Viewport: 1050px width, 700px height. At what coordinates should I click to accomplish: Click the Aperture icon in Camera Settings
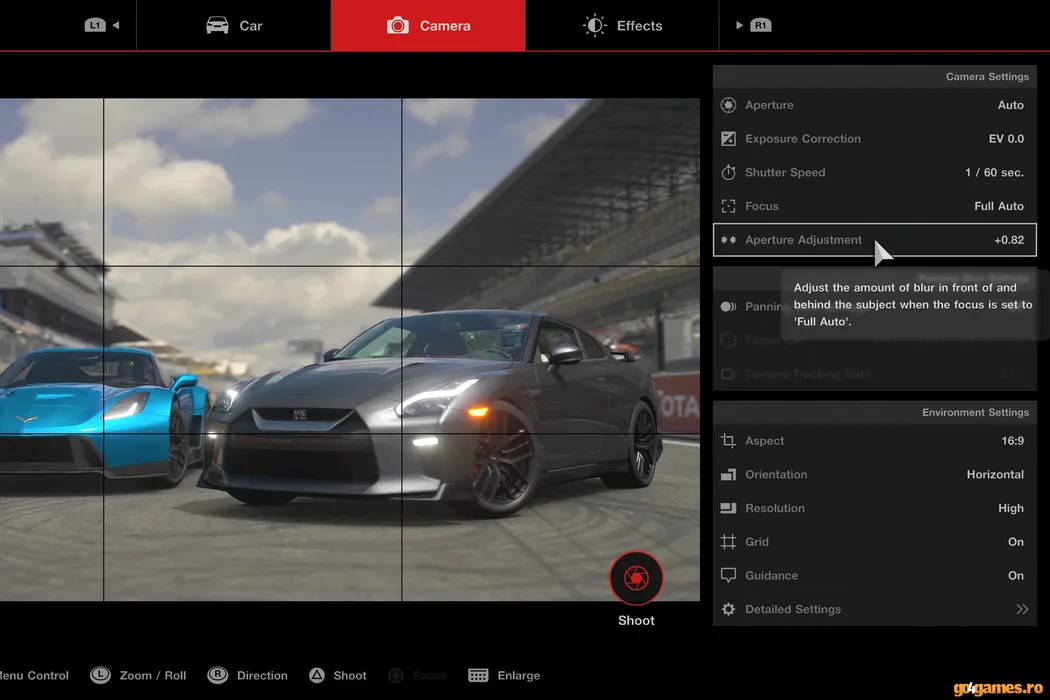click(728, 105)
